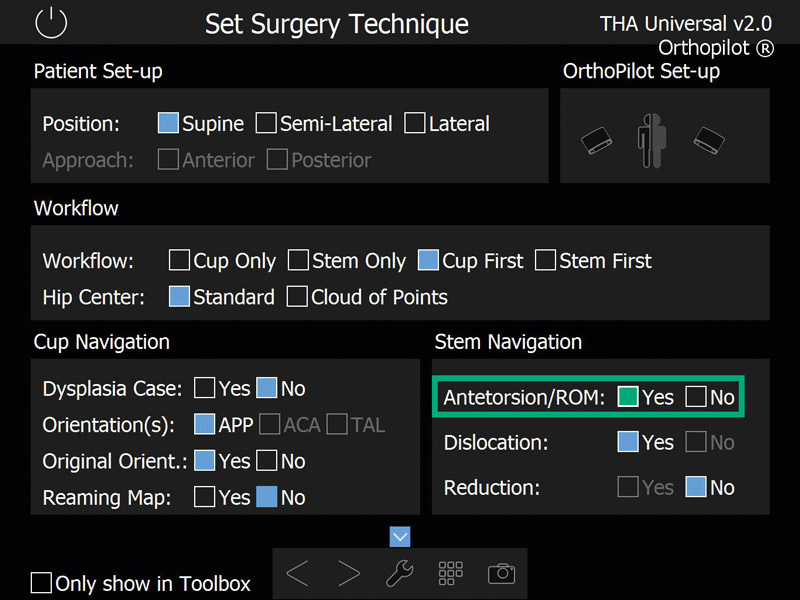Turn on Reaming Map with Yes
This screenshot has width=800, height=600.
click(x=206, y=497)
